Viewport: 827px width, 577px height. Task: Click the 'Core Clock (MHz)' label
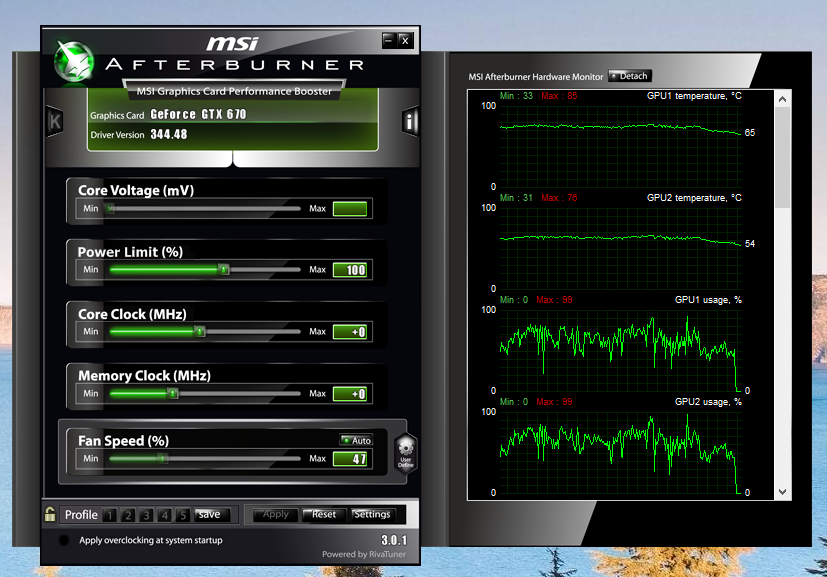point(132,314)
